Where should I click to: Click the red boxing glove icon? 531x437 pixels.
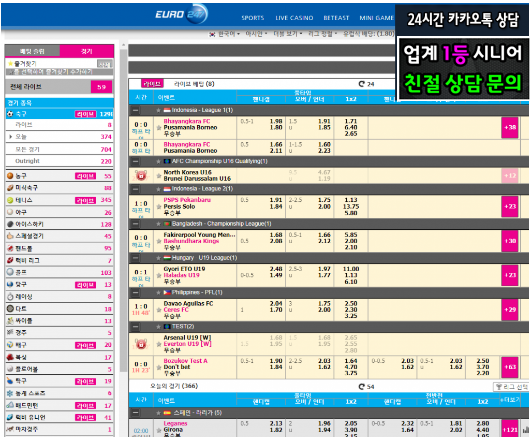(x=10, y=357)
